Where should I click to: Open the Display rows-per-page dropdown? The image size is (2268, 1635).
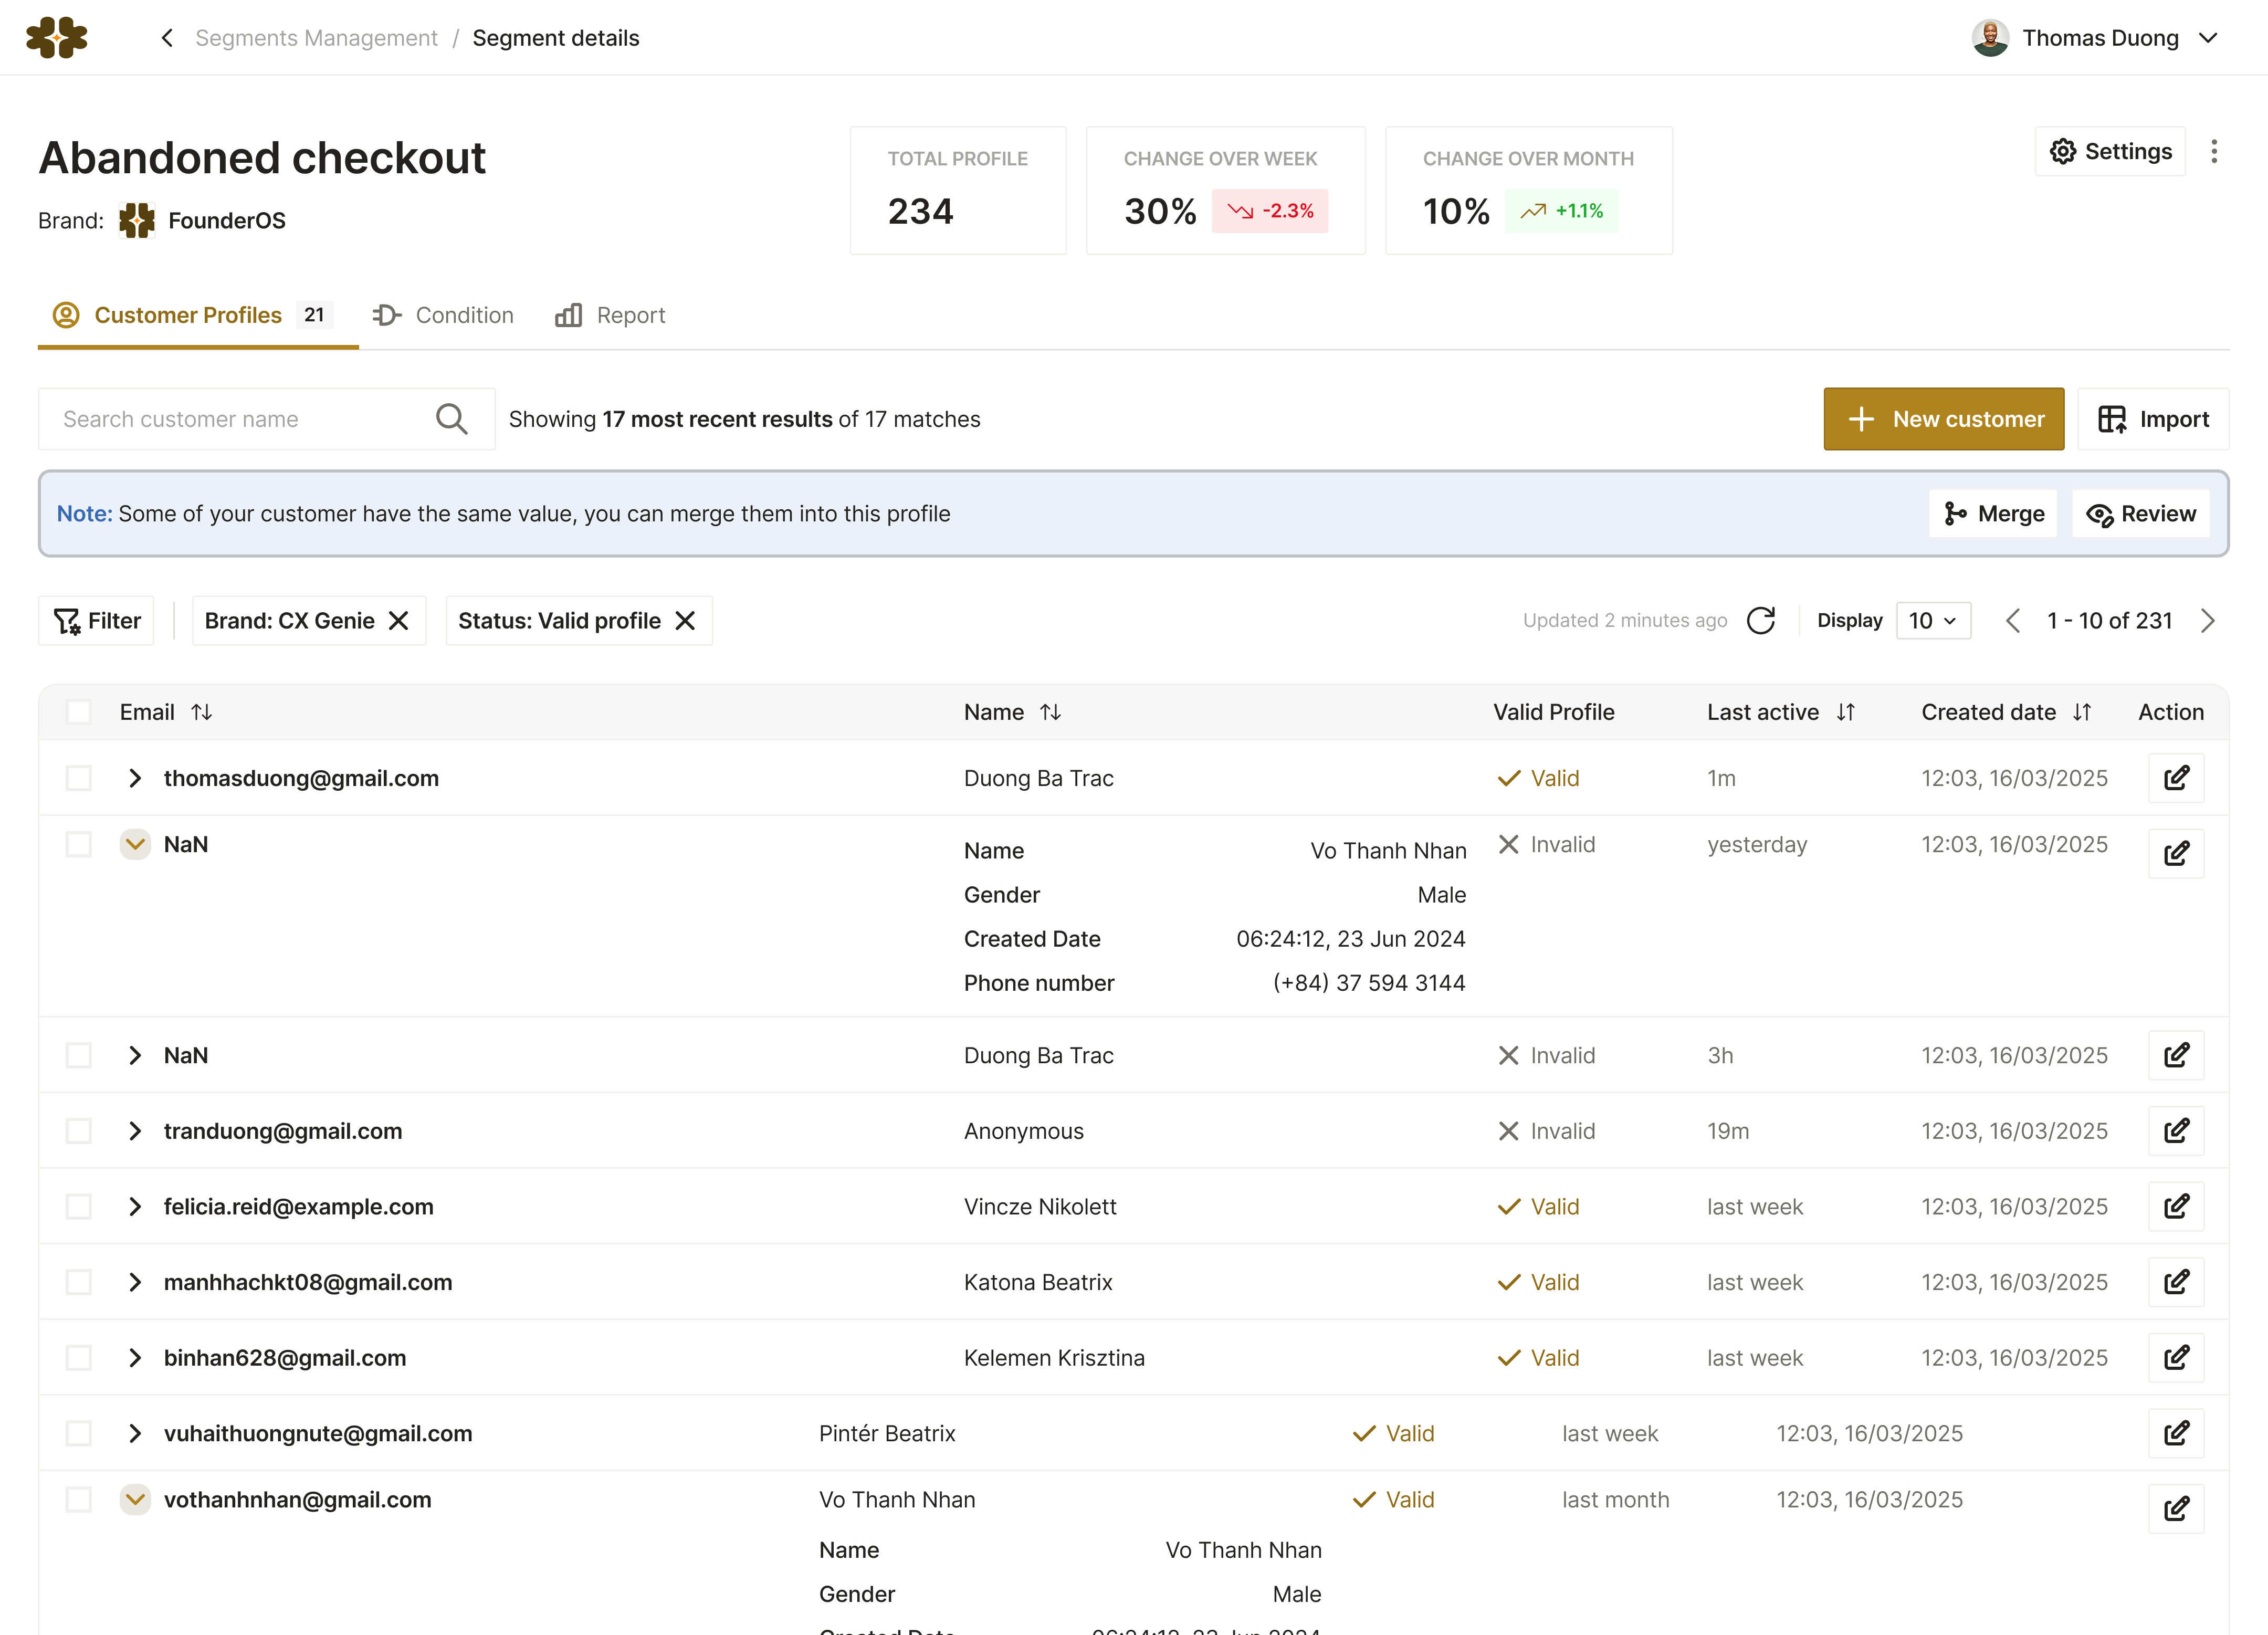1932,621
